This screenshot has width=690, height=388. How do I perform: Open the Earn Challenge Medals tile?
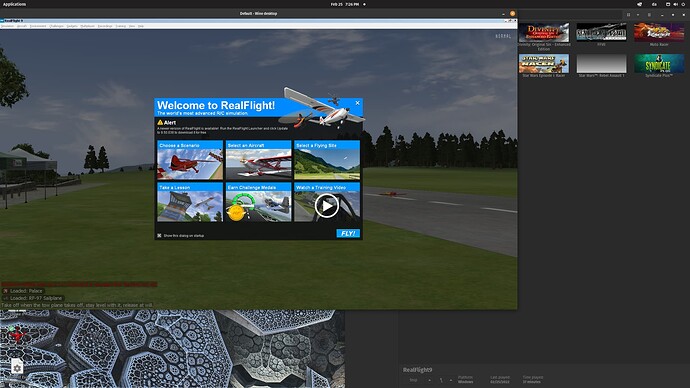coord(258,202)
